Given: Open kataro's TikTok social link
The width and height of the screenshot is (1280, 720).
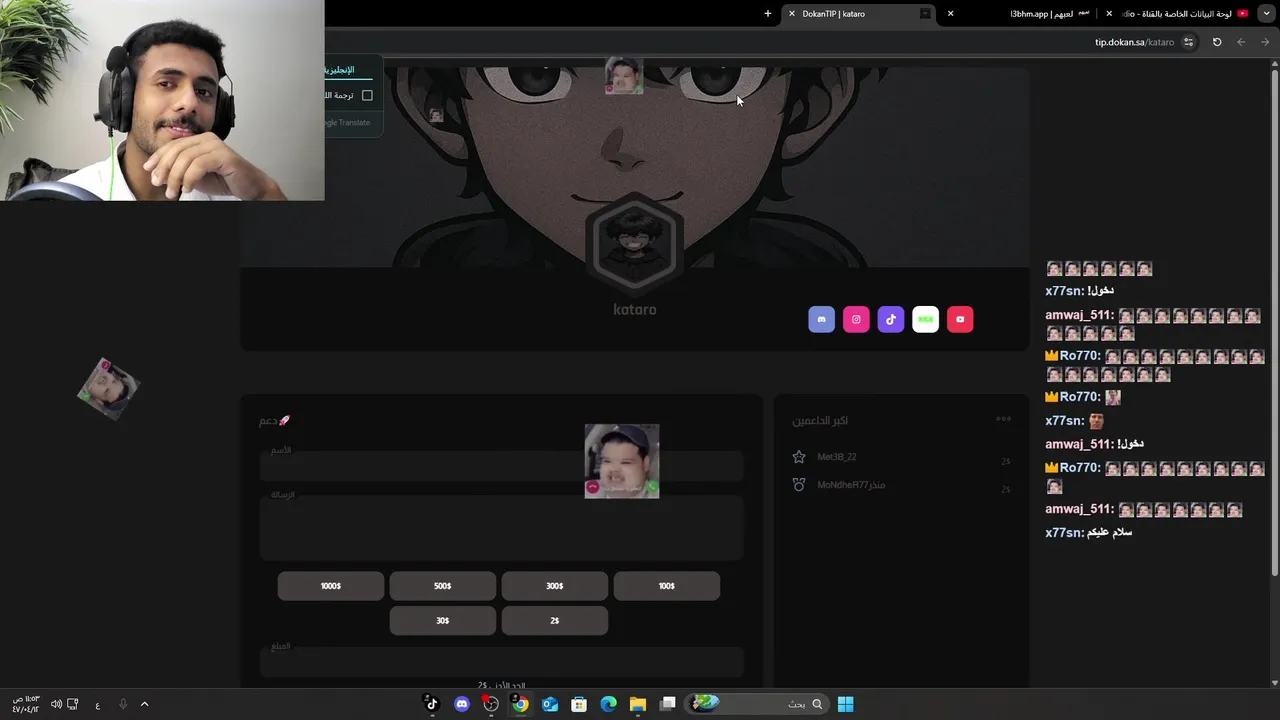Looking at the screenshot, I should pos(891,319).
